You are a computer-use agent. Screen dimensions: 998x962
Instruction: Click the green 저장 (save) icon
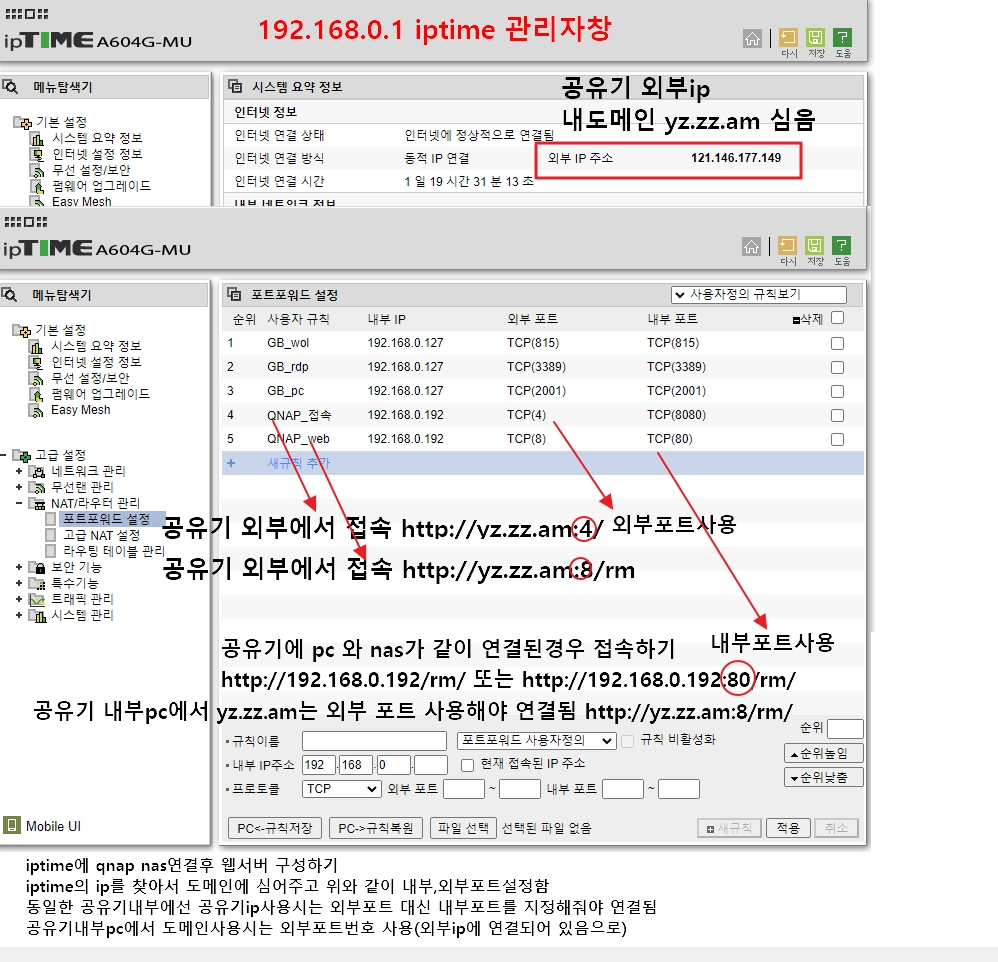pos(815,37)
